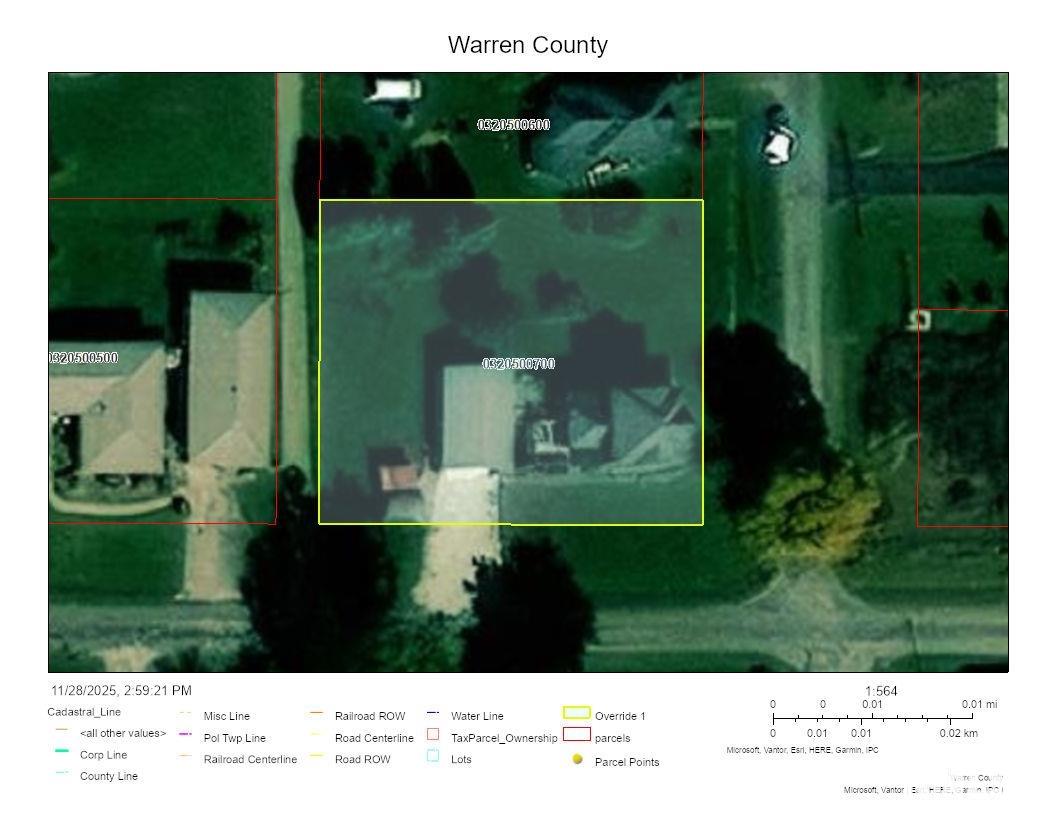This screenshot has height=816, width=1056.
Task: Select parcel label 0320500700 on map
Action: pos(518,364)
